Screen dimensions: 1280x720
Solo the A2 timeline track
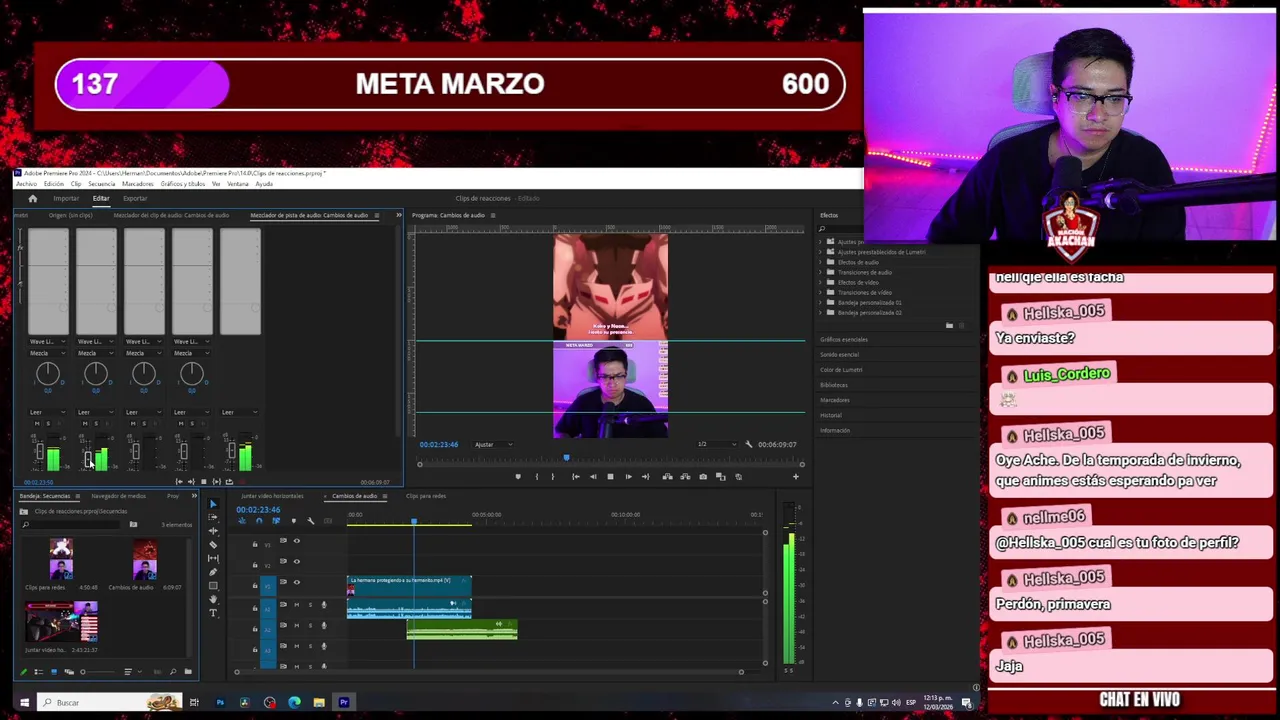click(309, 625)
